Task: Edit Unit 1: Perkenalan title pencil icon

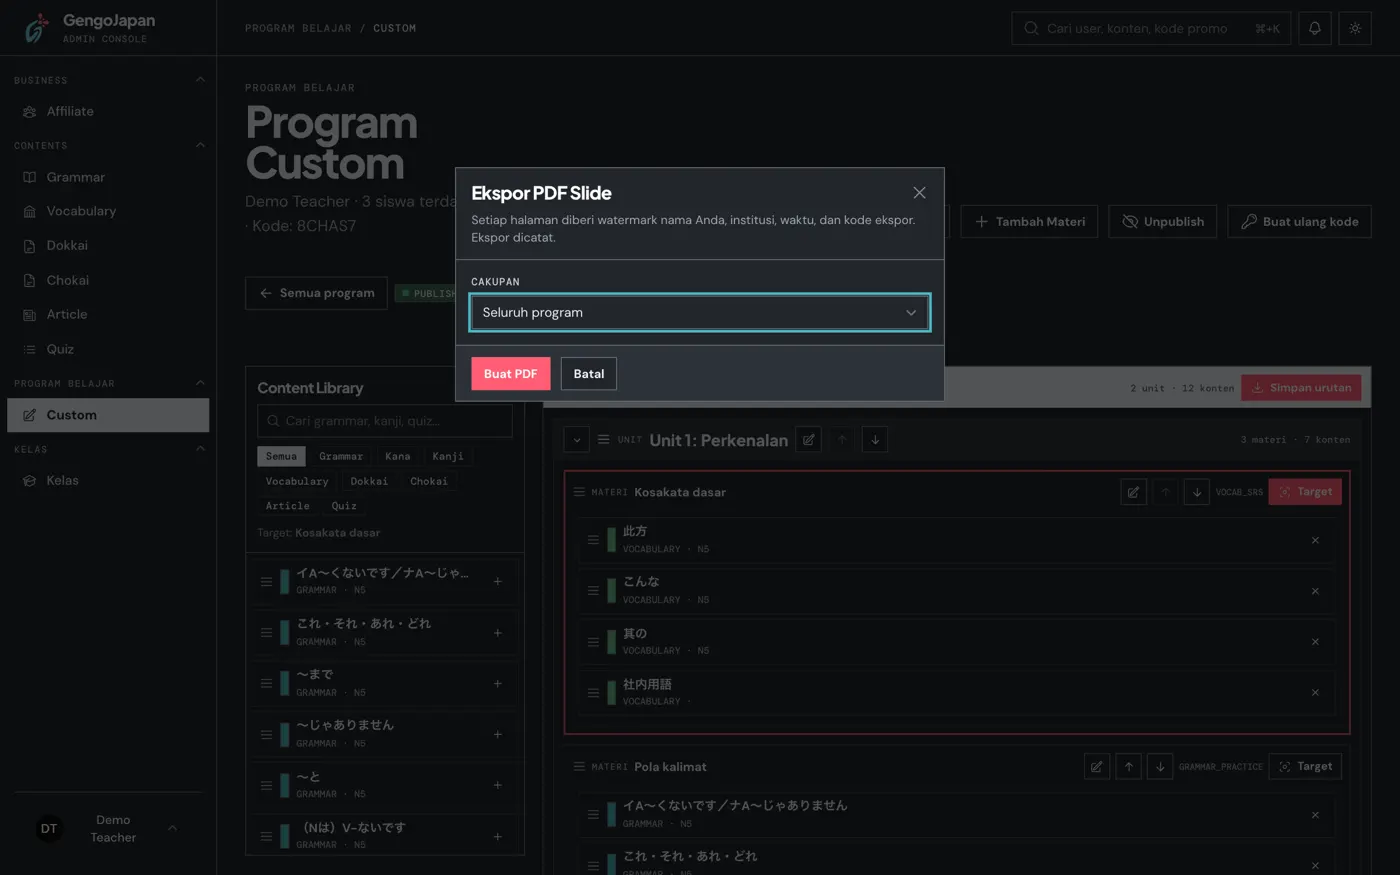Action: pyautogui.click(x=809, y=440)
